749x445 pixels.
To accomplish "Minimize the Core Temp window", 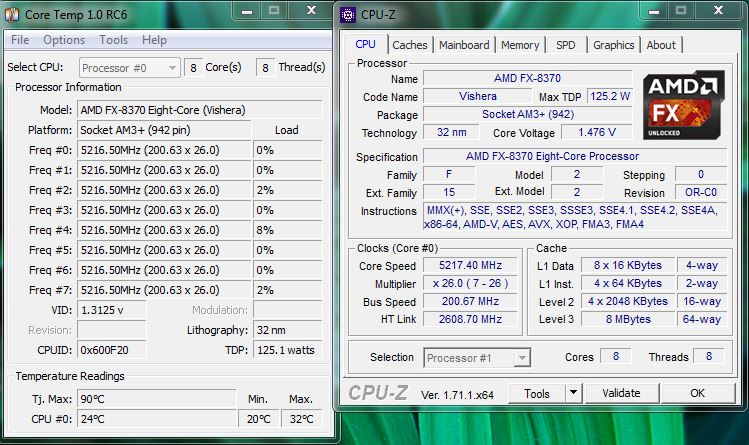I will click(x=247, y=11).
